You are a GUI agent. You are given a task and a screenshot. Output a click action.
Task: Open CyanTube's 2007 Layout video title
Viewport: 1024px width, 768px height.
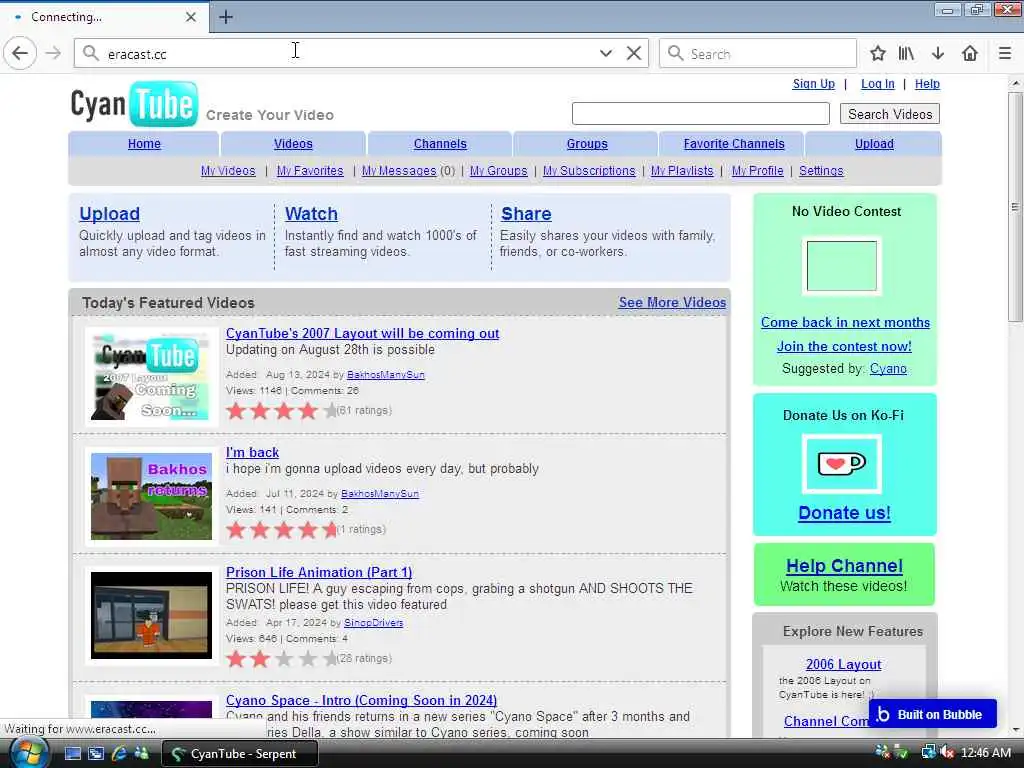(x=362, y=333)
